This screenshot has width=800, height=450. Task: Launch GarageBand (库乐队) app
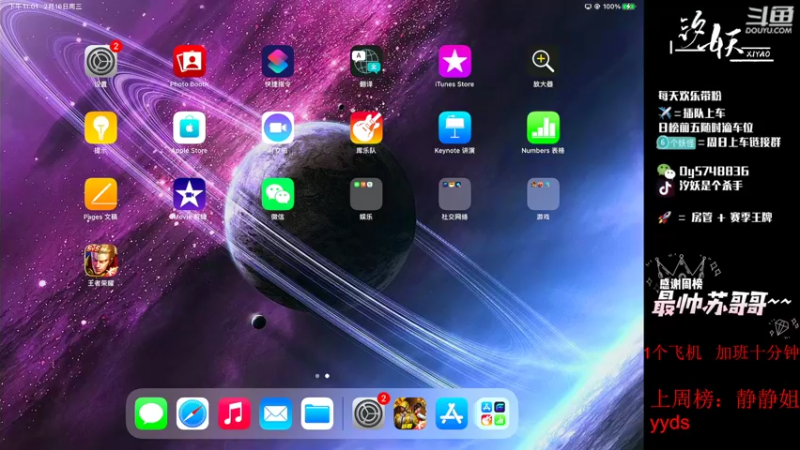click(x=366, y=128)
